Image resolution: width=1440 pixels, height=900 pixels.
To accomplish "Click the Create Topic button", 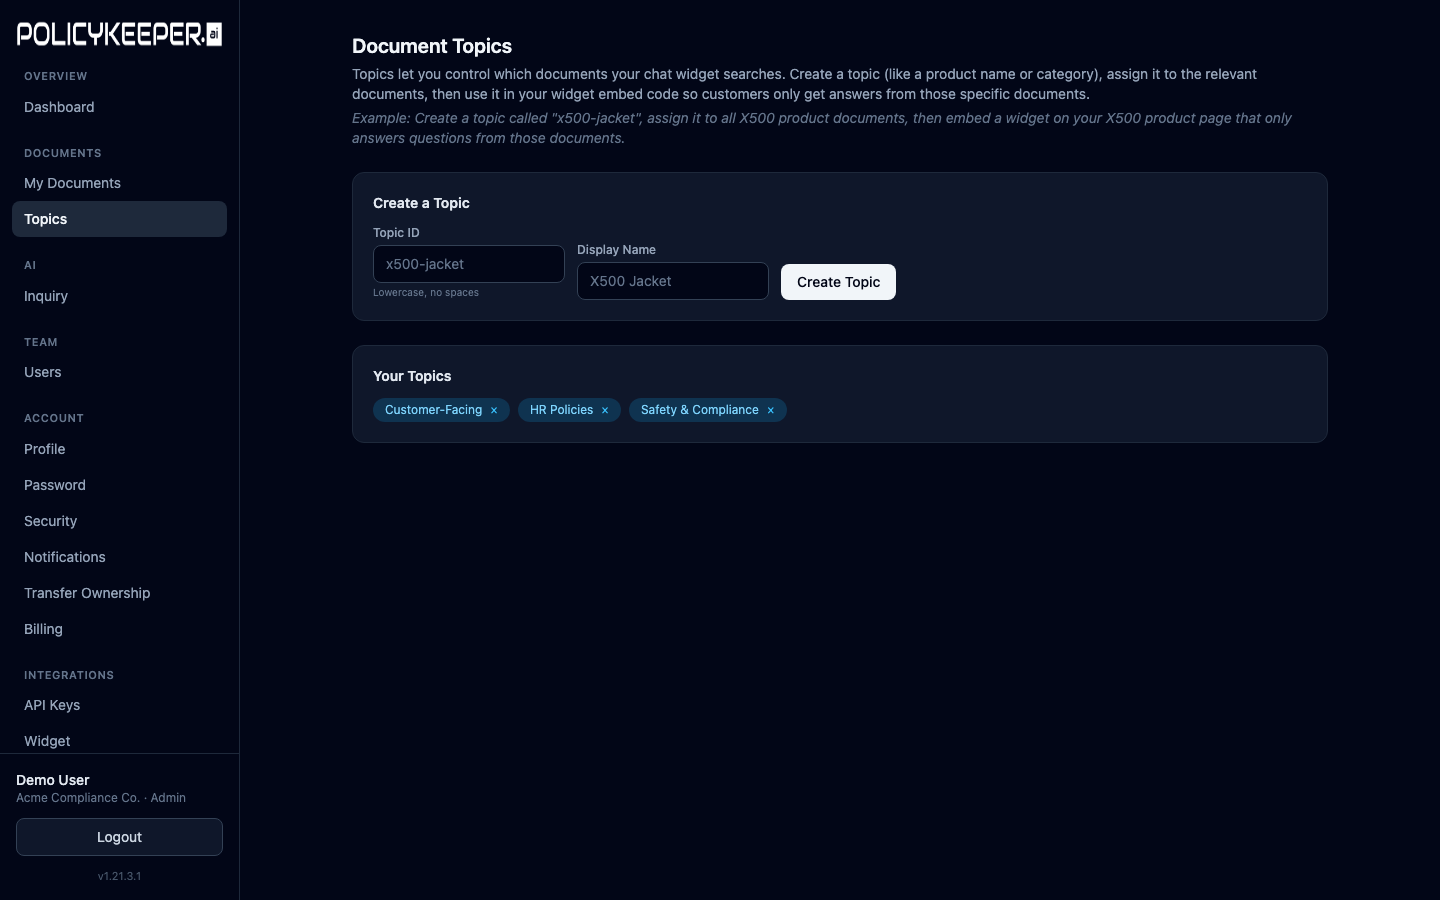I will coord(838,282).
